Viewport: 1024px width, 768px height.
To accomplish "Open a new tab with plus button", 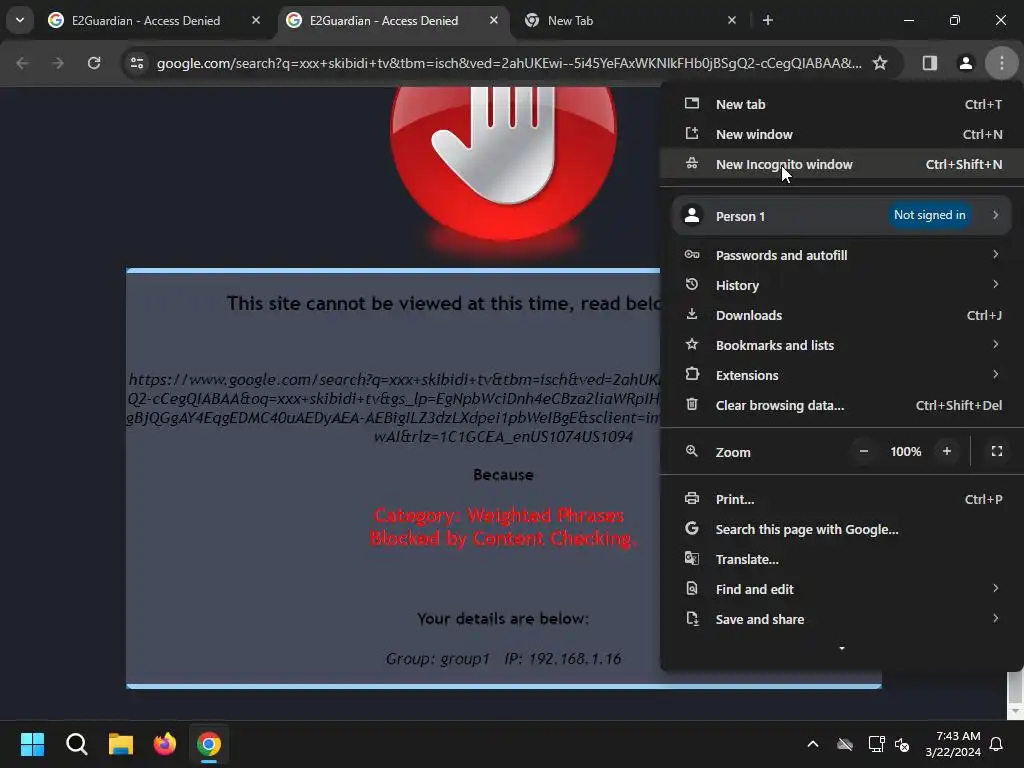I will coord(768,20).
